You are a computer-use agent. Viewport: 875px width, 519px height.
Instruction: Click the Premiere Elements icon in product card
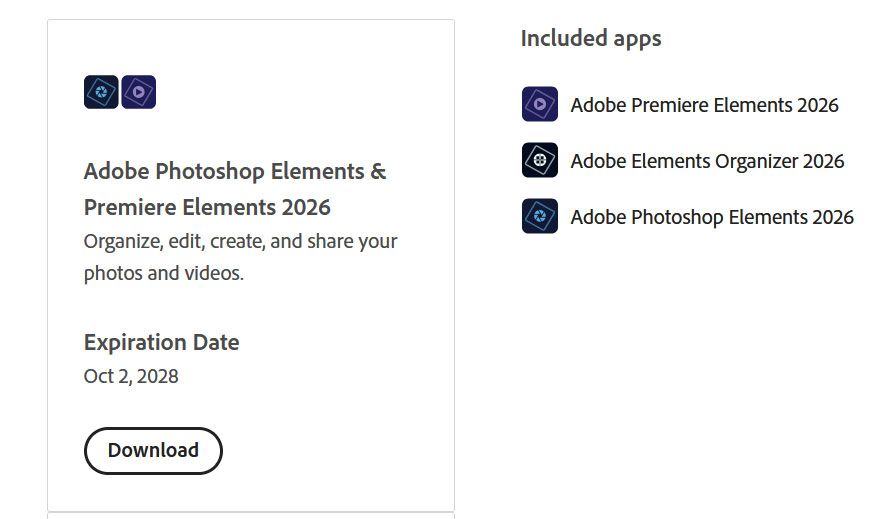139,92
